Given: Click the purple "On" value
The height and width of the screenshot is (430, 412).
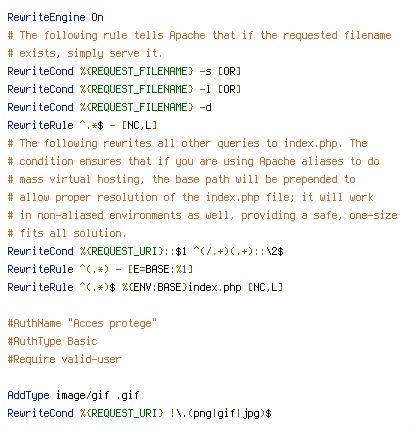Looking at the screenshot, I should point(97,17).
